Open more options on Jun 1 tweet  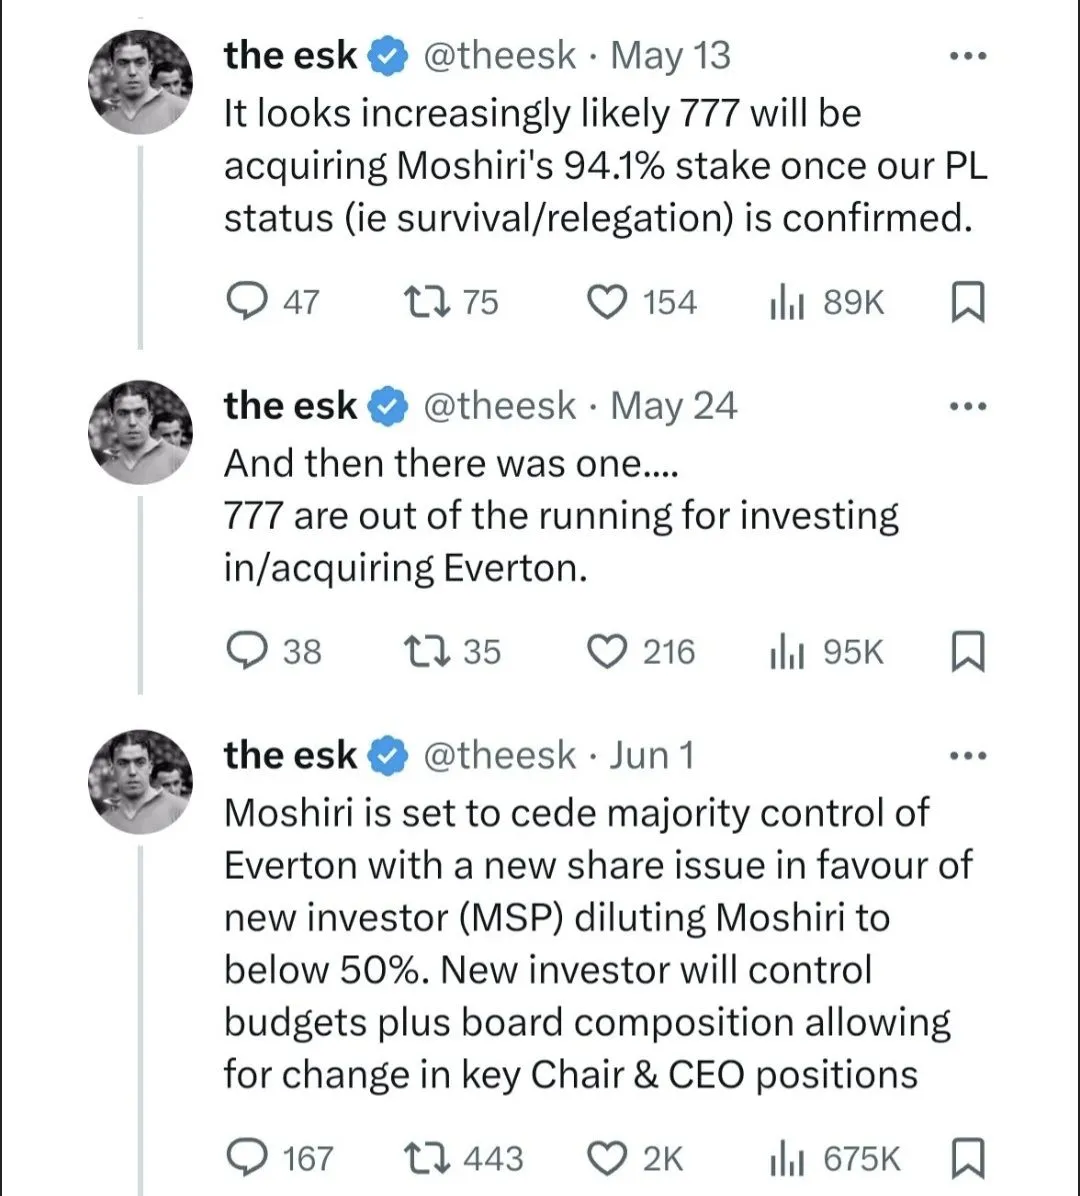[x=967, y=756]
